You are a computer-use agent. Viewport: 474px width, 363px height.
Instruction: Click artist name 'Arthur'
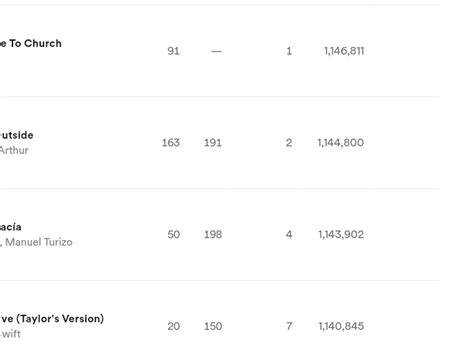point(14,150)
